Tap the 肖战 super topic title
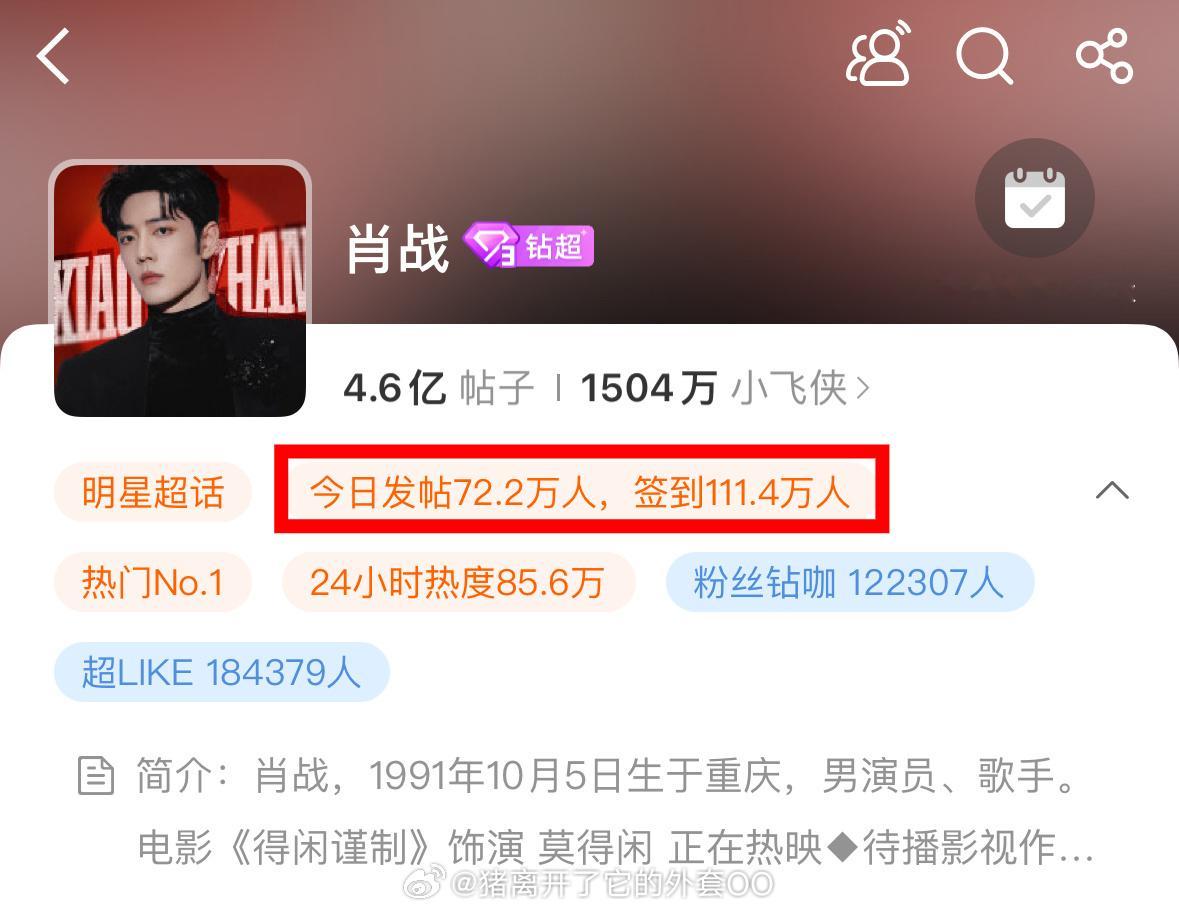The image size is (1179, 911). [x=398, y=248]
